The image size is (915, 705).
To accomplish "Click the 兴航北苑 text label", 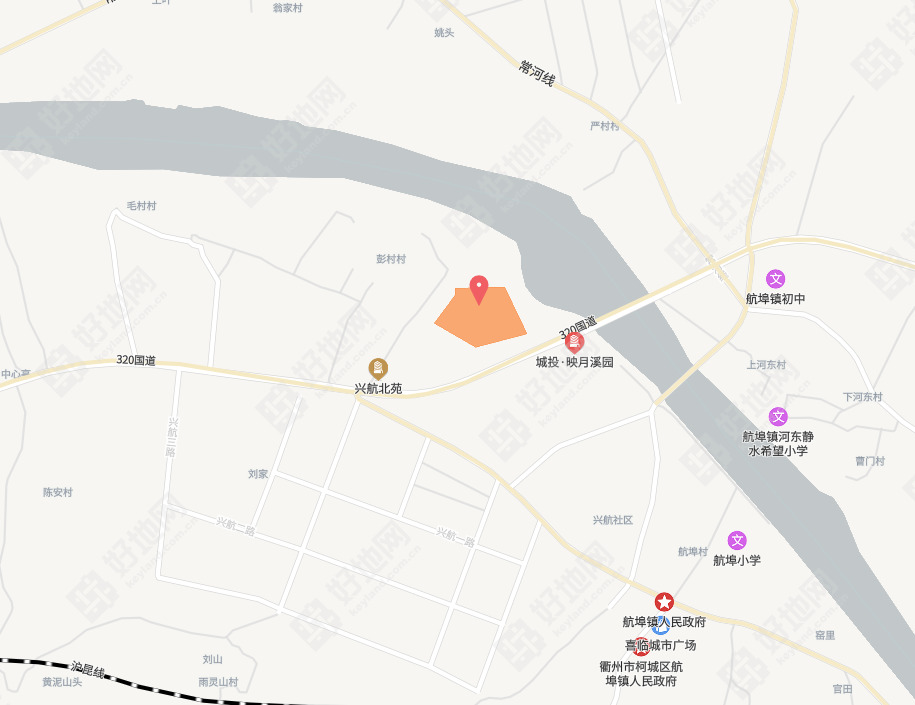I will [x=378, y=389].
